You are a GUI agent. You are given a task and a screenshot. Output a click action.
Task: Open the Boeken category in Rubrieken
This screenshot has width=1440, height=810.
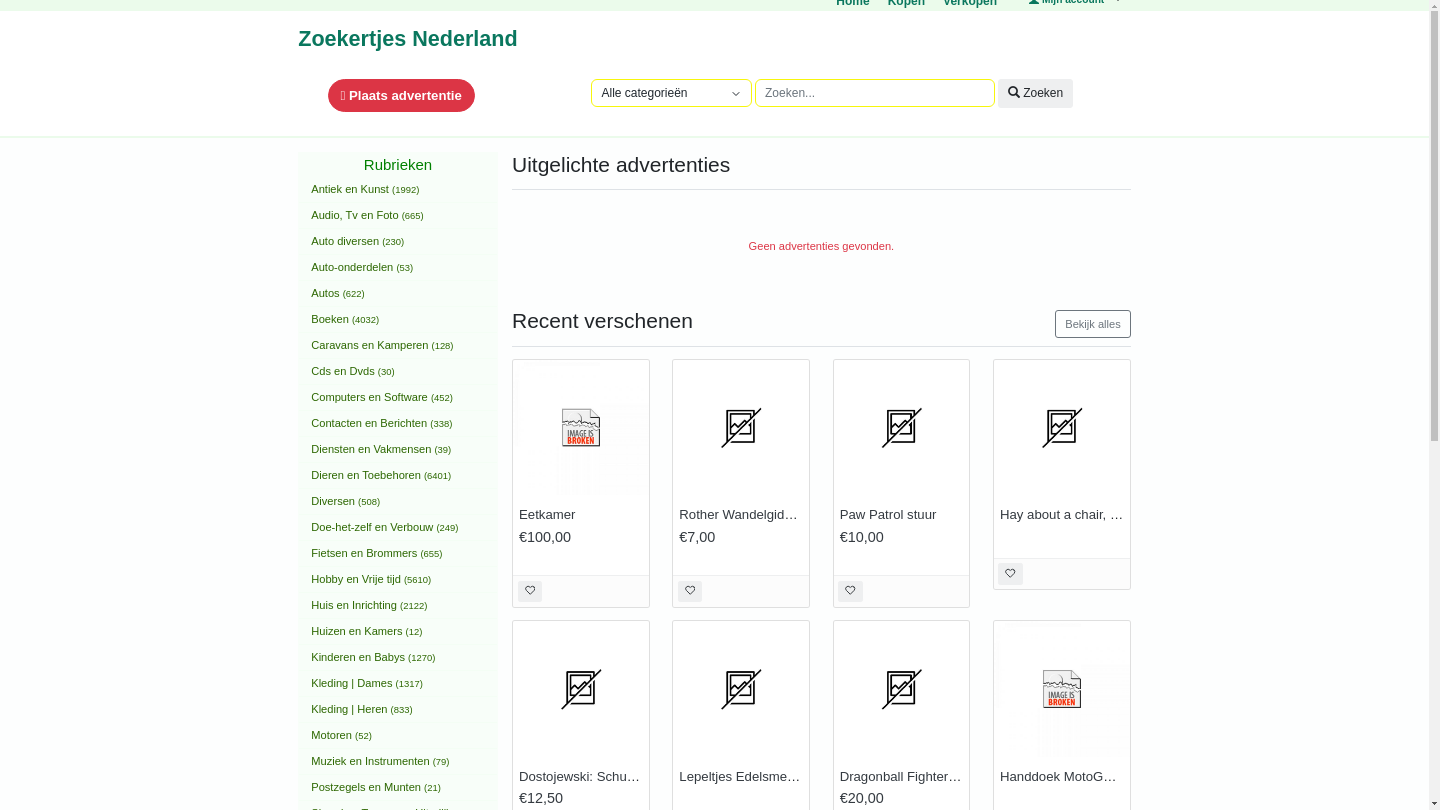pos(330,320)
